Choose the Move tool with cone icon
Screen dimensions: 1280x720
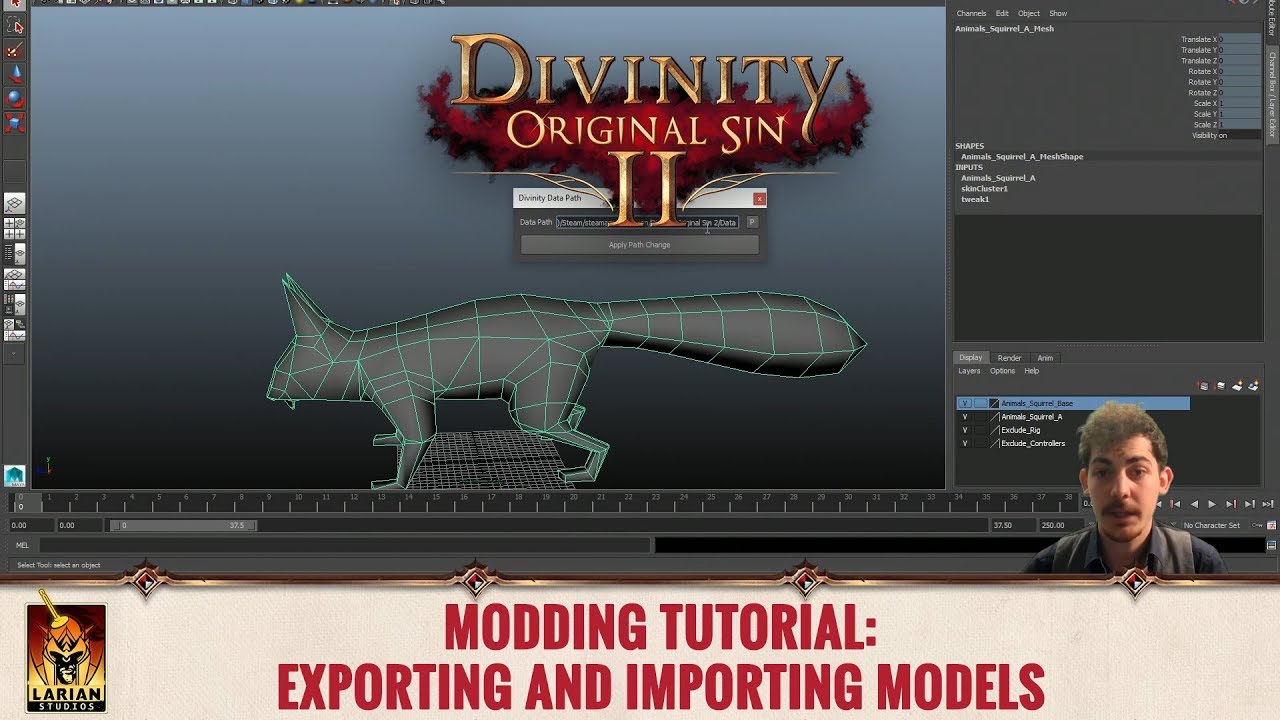pyautogui.click(x=15, y=75)
